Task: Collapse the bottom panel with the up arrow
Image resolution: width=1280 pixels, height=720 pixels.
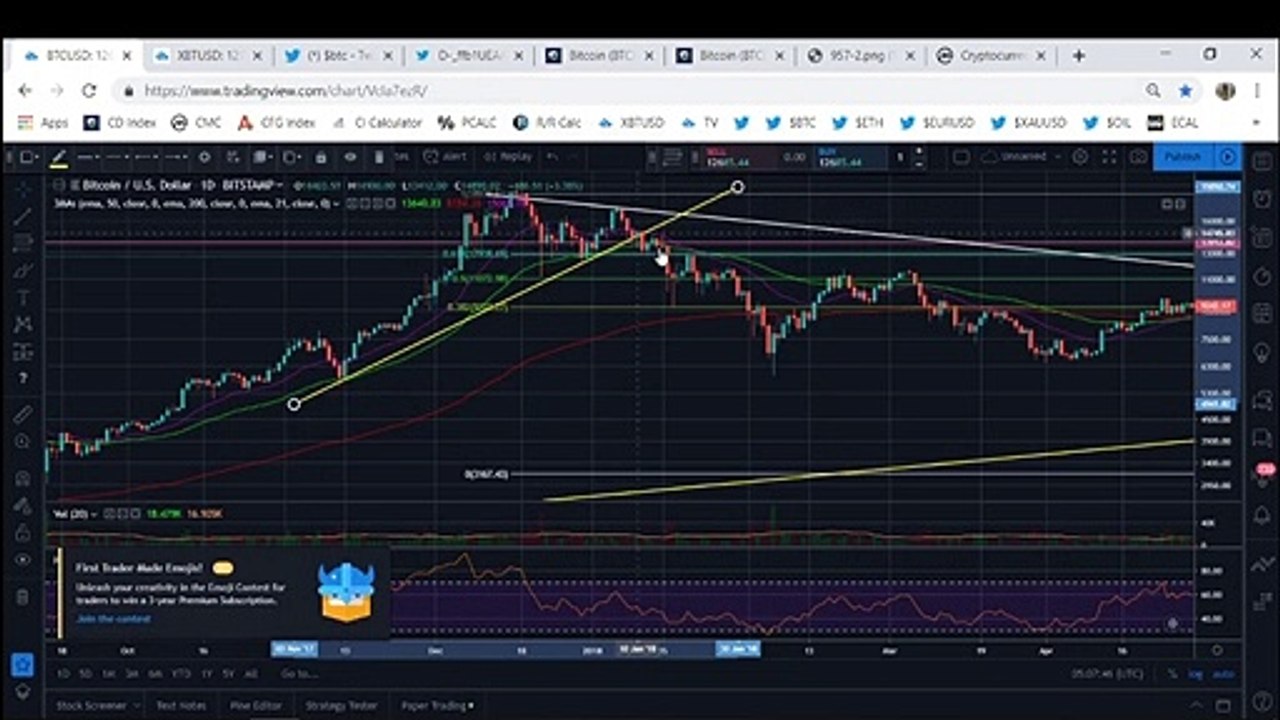Action: point(1197,705)
